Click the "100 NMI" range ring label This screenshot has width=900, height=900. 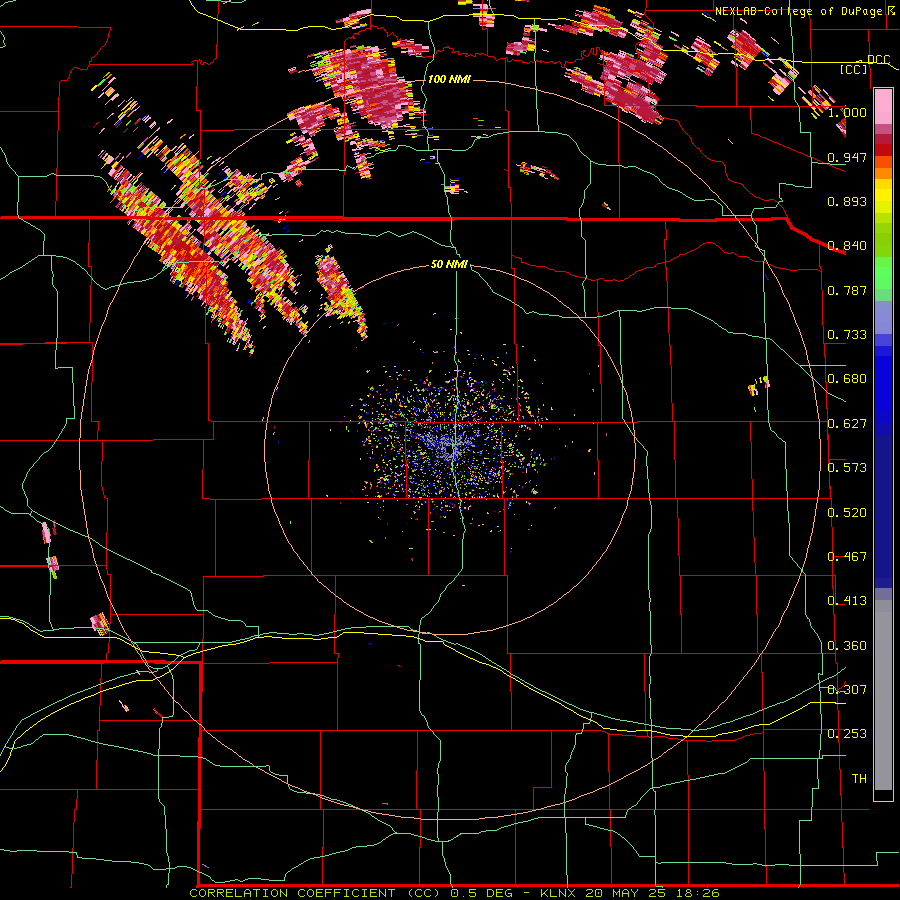pos(449,79)
